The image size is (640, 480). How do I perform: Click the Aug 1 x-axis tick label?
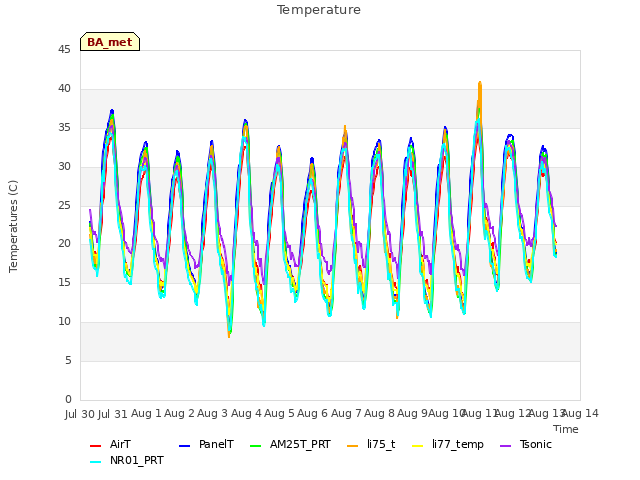tap(146, 413)
